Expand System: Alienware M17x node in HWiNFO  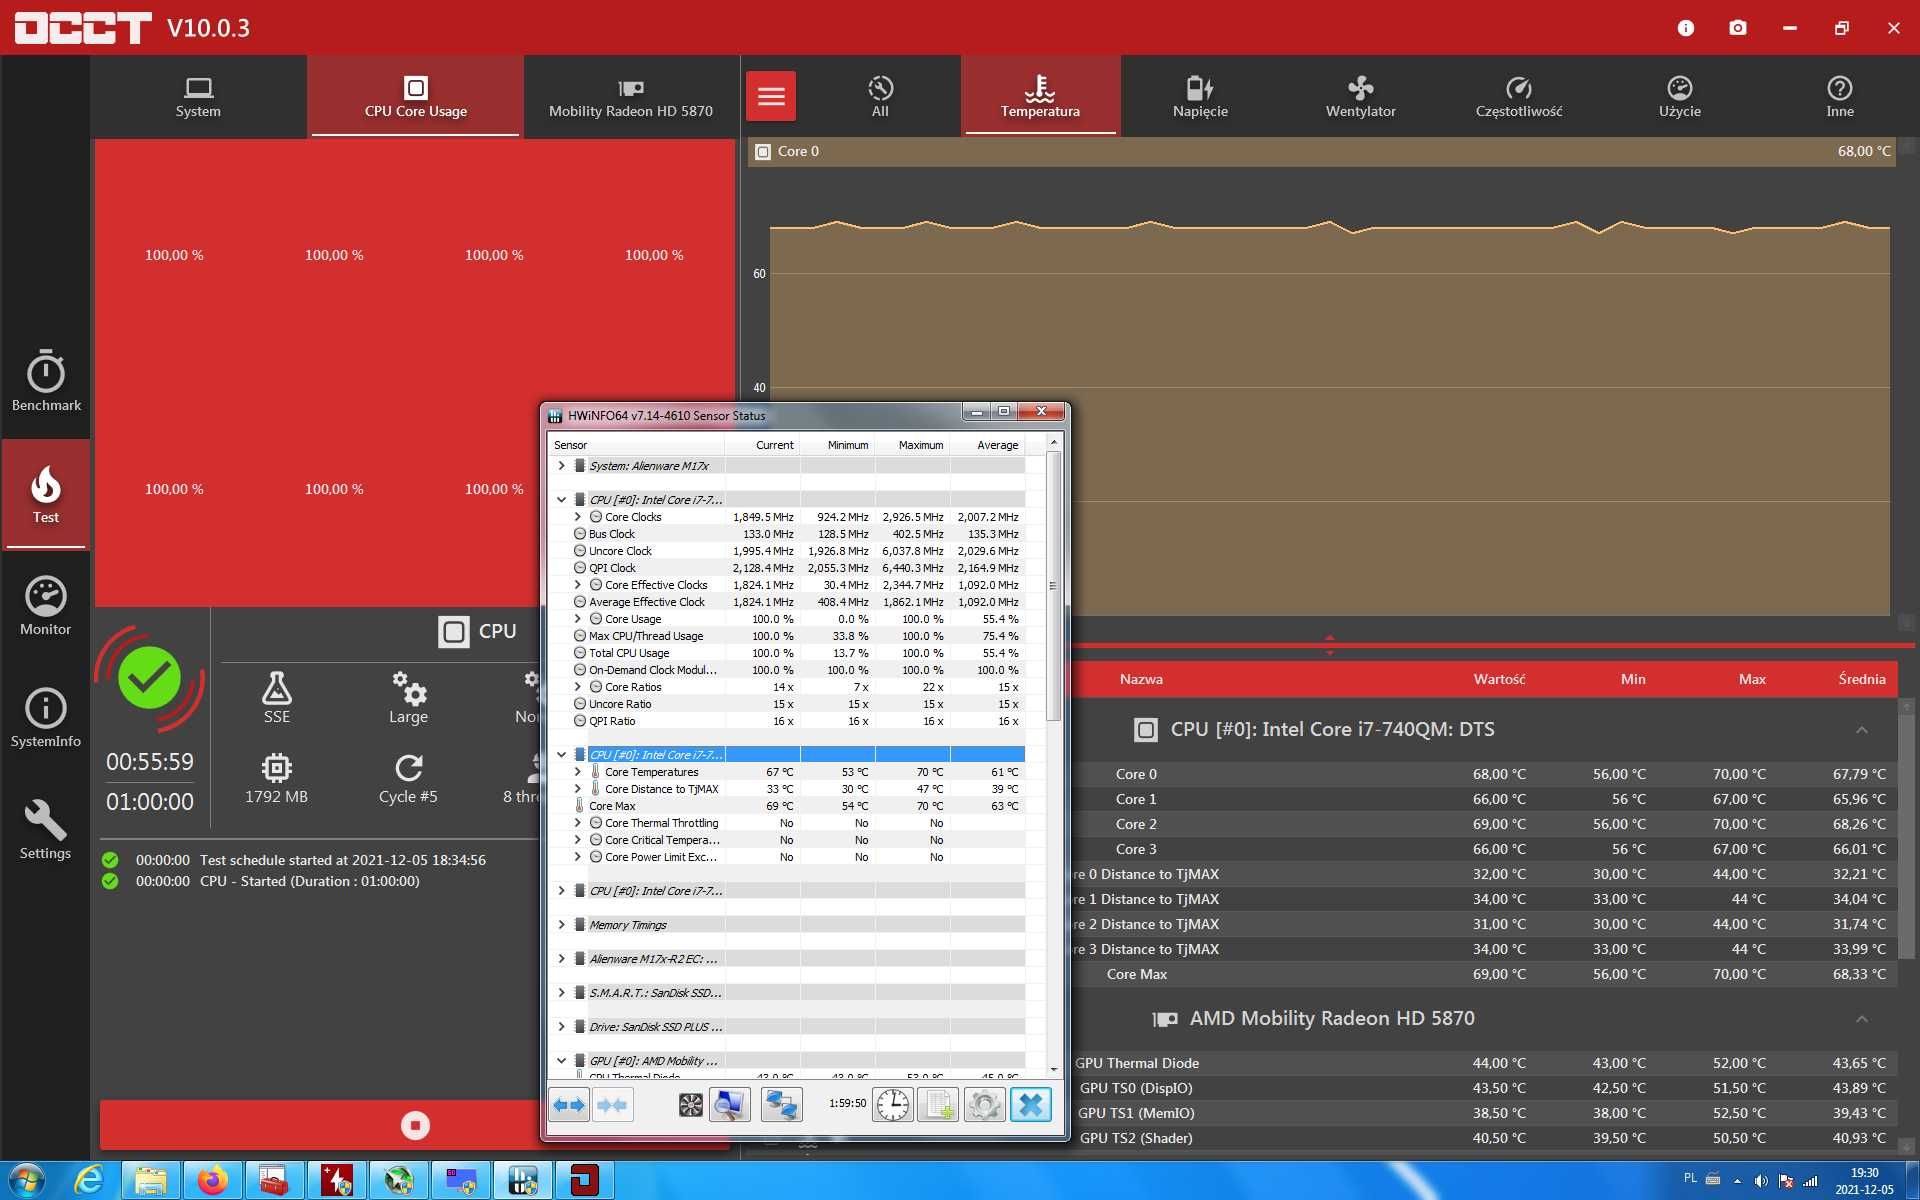pyautogui.click(x=561, y=466)
